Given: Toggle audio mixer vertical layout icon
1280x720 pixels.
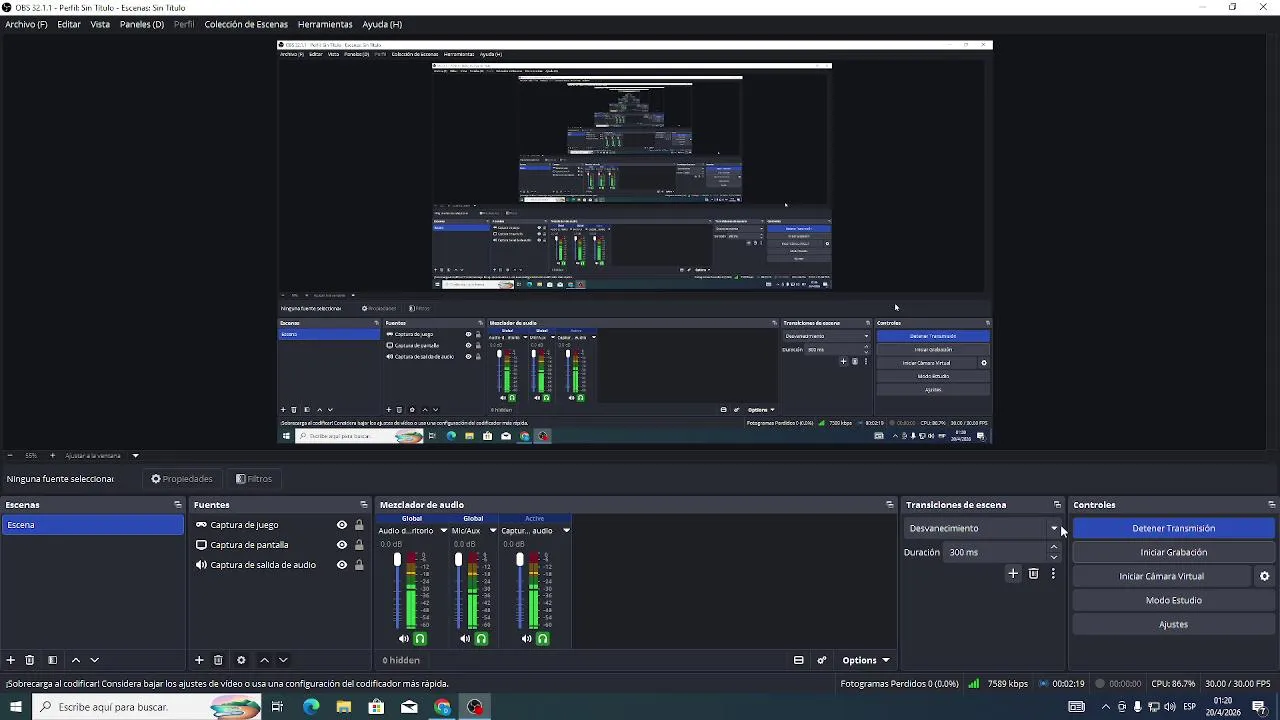Looking at the screenshot, I should 798,660.
